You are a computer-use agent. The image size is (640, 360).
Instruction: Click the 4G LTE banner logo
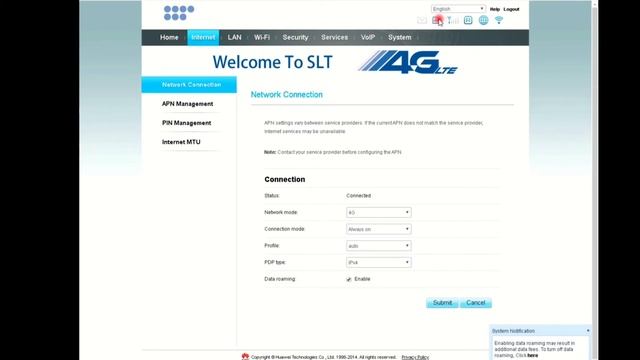[408, 62]
